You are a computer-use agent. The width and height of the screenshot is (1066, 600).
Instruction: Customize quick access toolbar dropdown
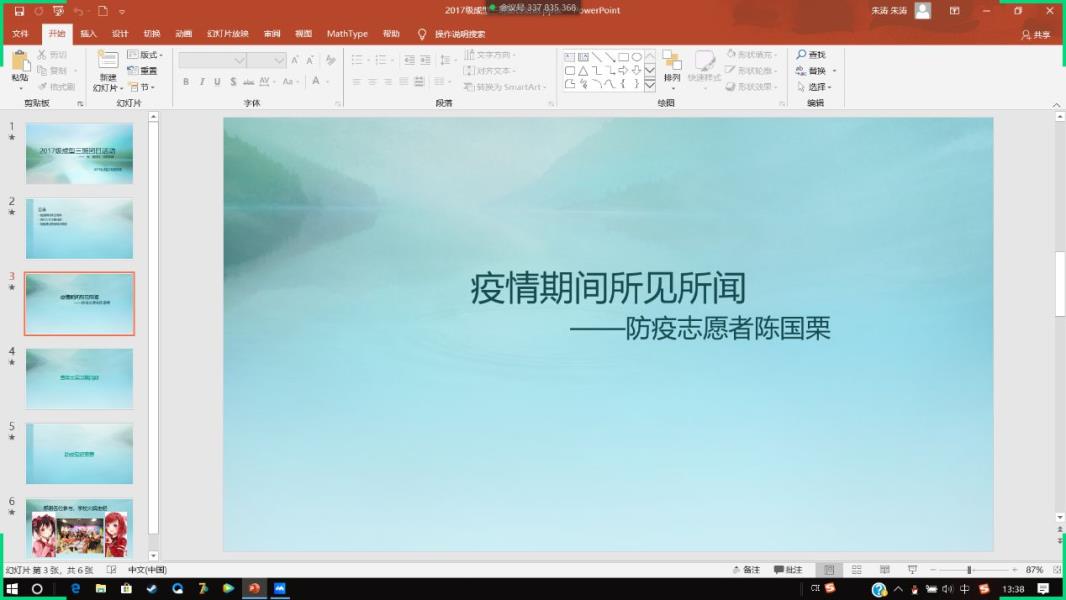122,12
